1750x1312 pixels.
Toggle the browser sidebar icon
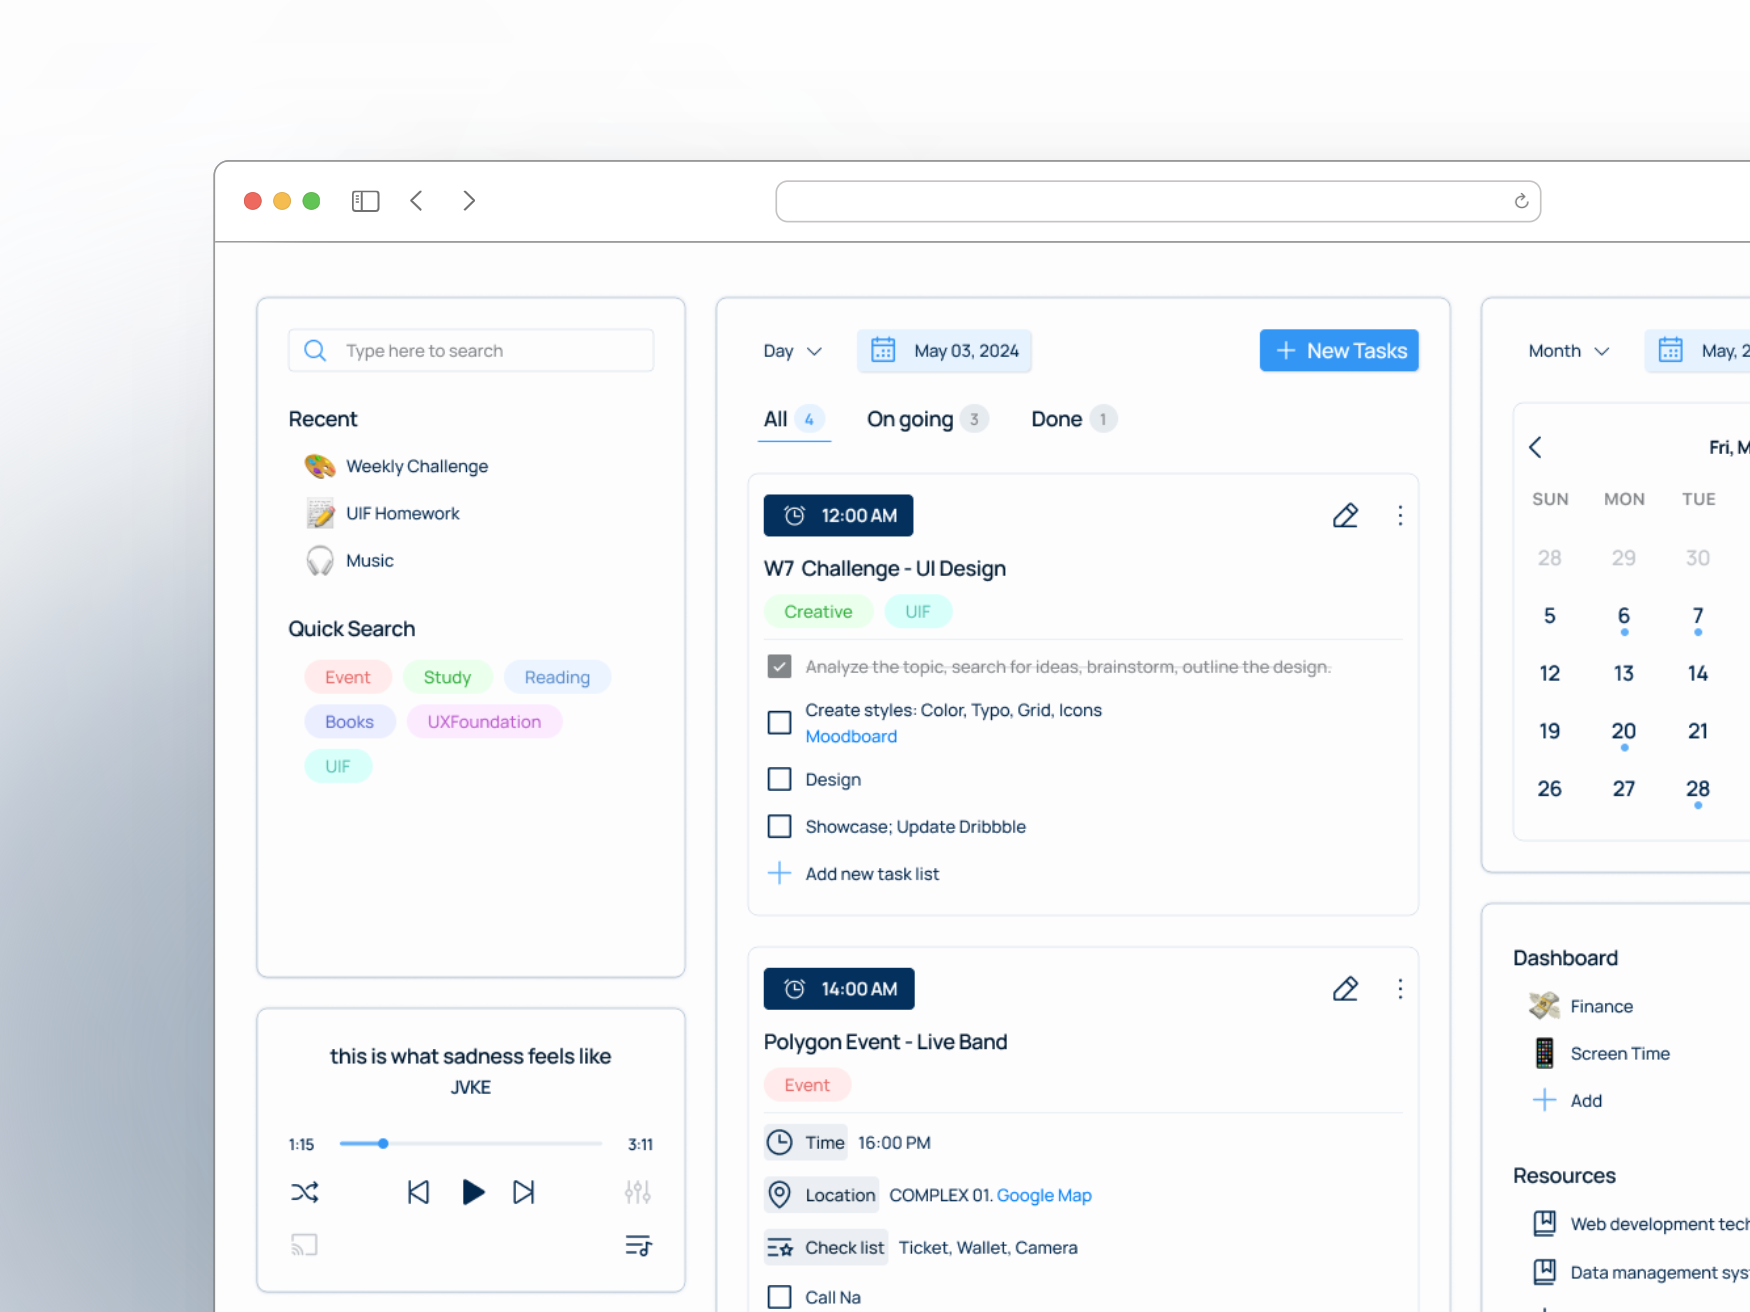365,201
